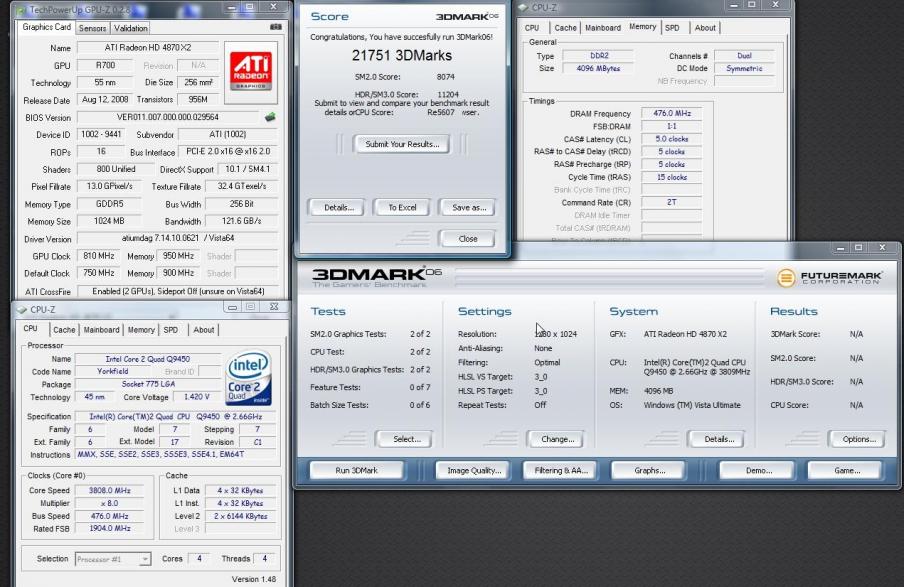904x587 pixels.
Task: Click the DRAM Frequency value '476.0 MHz'
Action: pos(672,114)
